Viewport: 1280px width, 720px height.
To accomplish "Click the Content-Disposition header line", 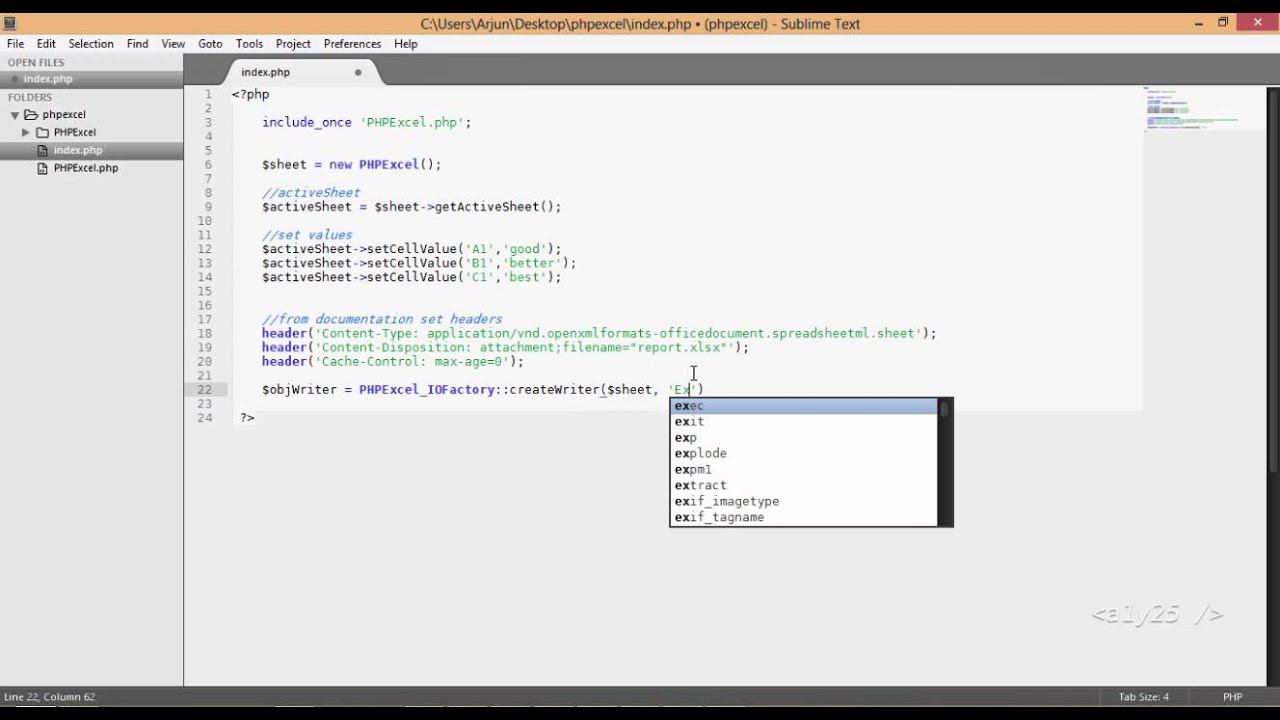I will tap(505, 347).
